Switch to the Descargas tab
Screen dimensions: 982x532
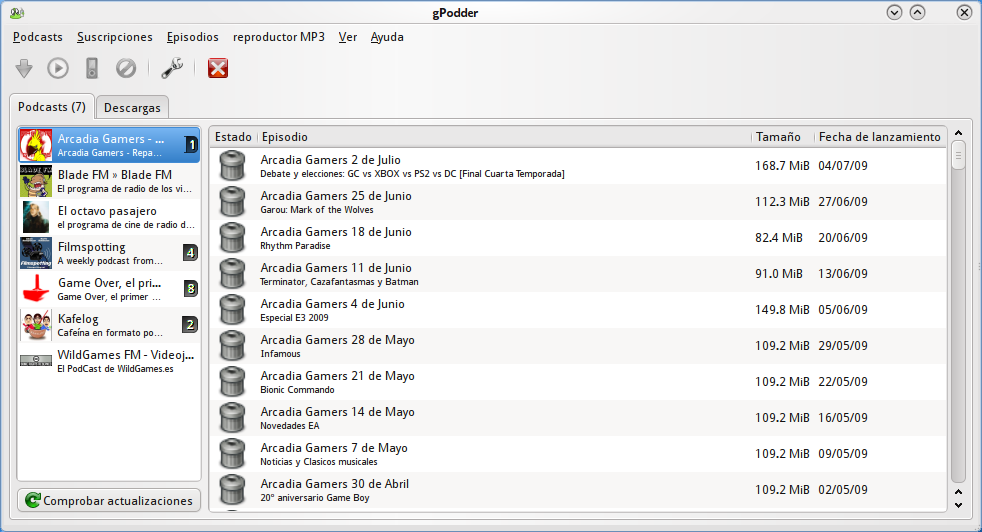[x=132, y=108]
